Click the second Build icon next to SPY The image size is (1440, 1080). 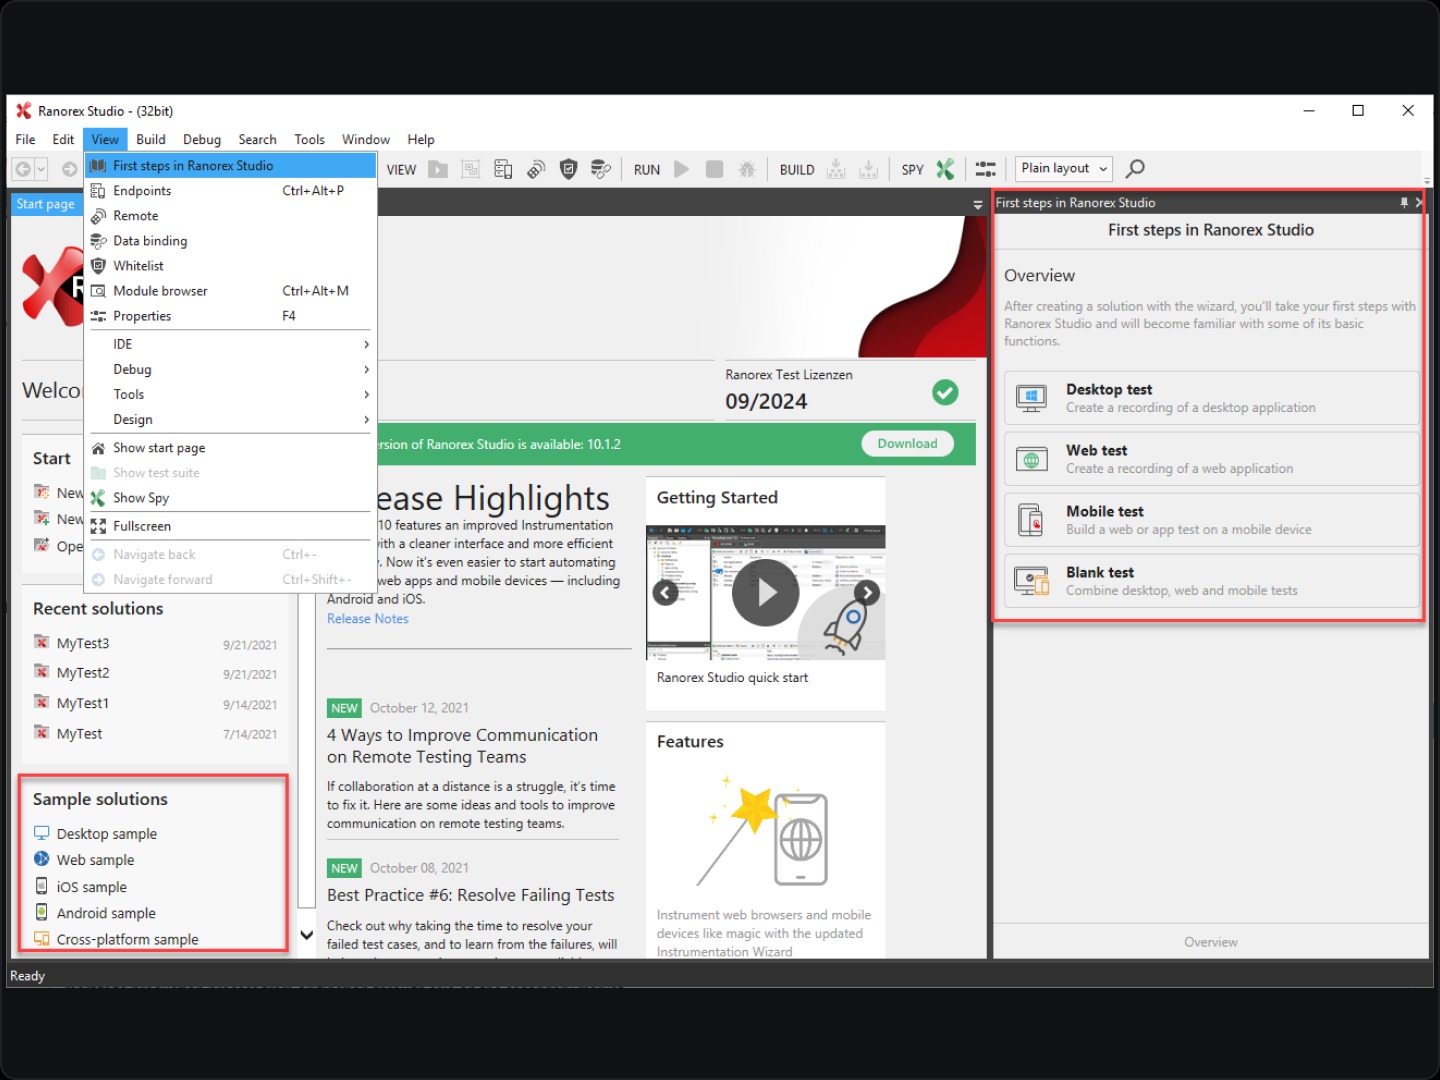(x=869, y=169)
